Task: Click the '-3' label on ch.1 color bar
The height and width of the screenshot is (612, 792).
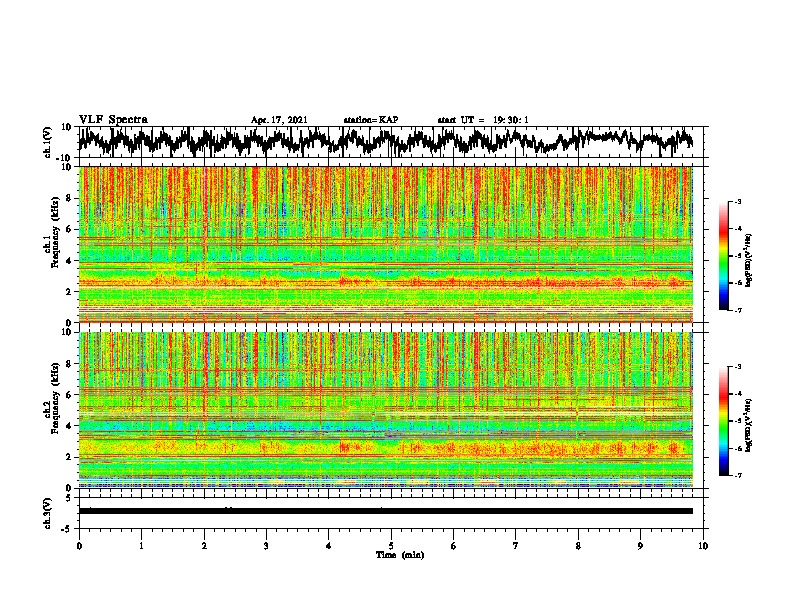Action: click(x=737, y=201)
